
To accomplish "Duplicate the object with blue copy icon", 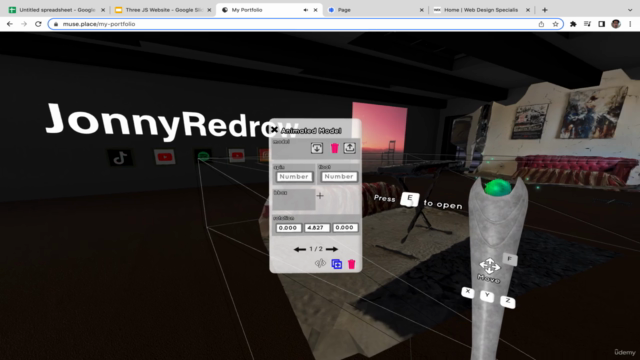I will coord(337,264).
